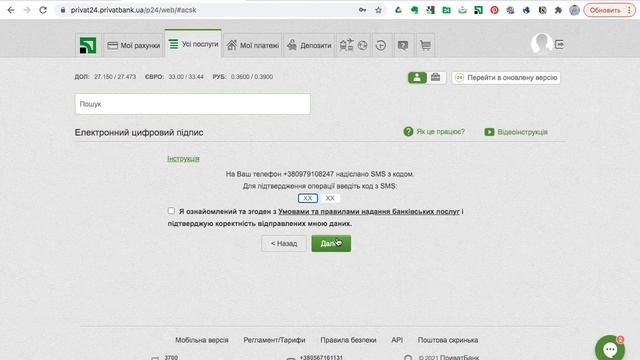The width and height of the screenshot is (640, 360).
Task: Click the < Назад button
Action: (x=284, y=244)
